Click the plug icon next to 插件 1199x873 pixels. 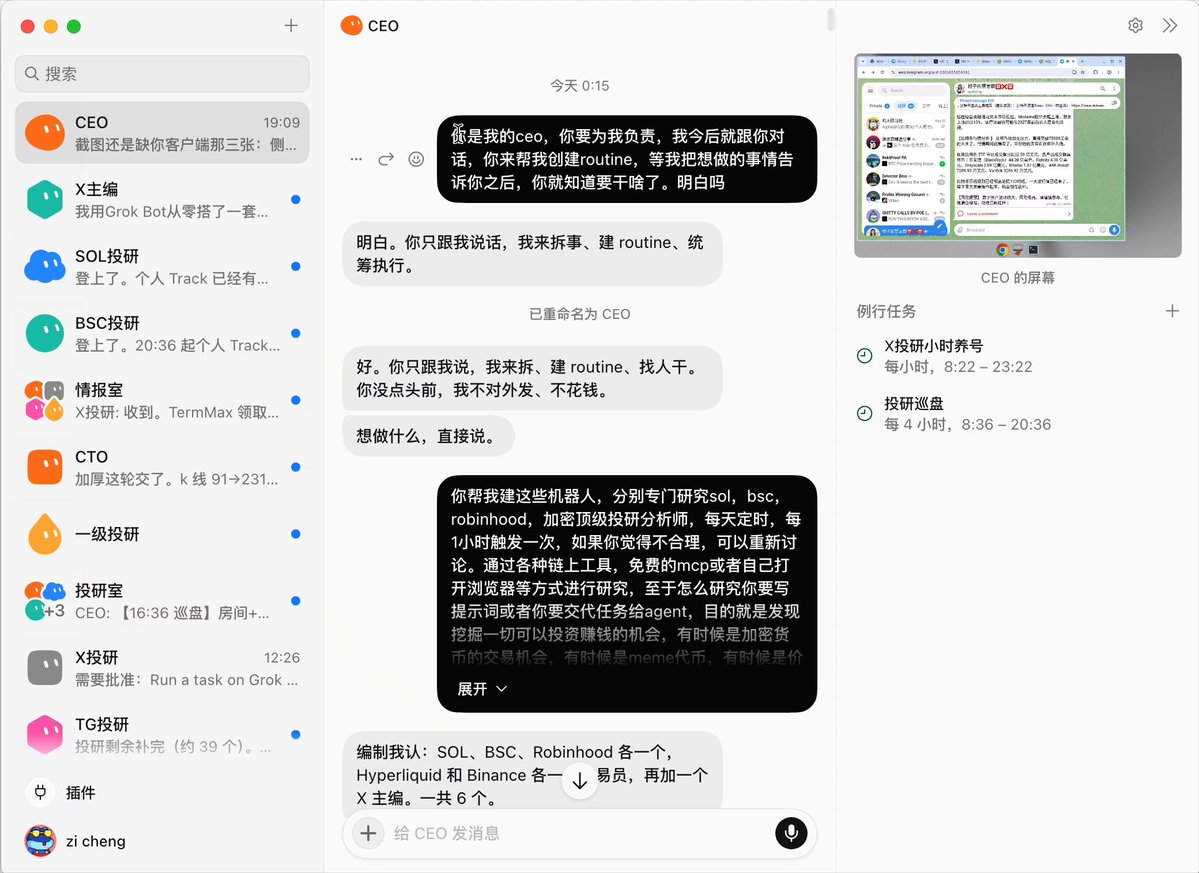coord(41,792)
